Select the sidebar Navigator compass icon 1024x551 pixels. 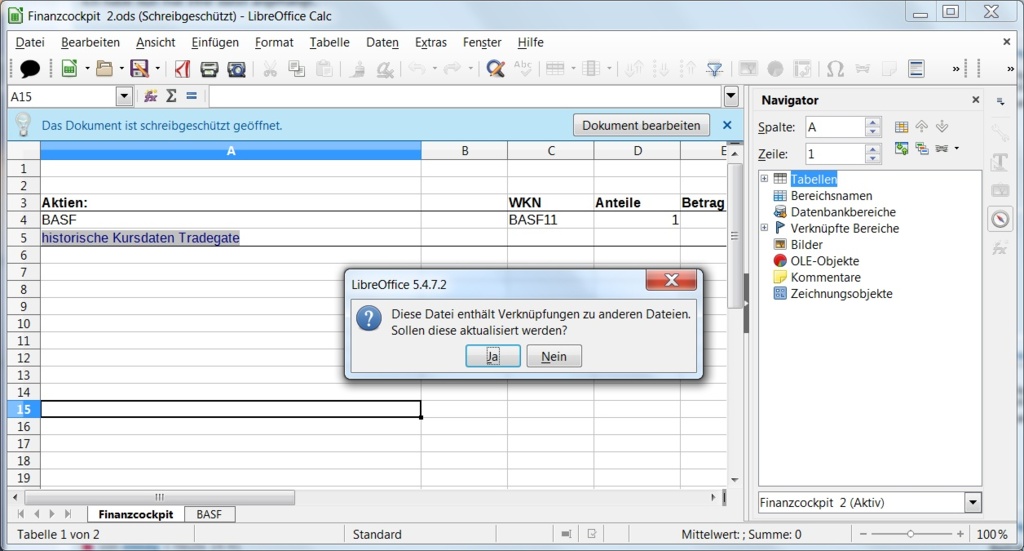pos(1000,219)
